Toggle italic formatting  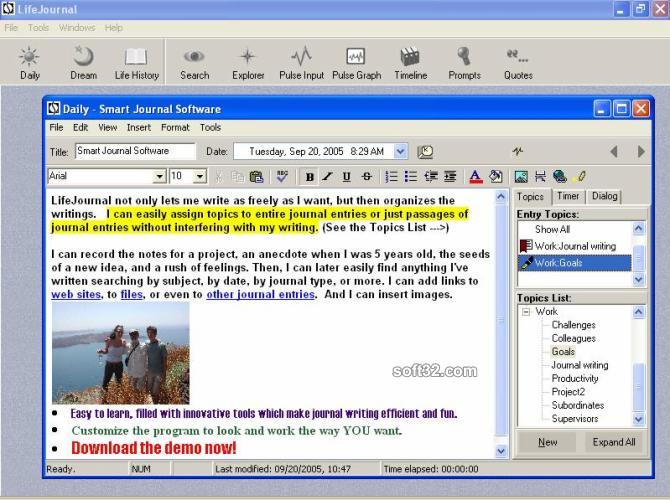click(x=327, y=176)
